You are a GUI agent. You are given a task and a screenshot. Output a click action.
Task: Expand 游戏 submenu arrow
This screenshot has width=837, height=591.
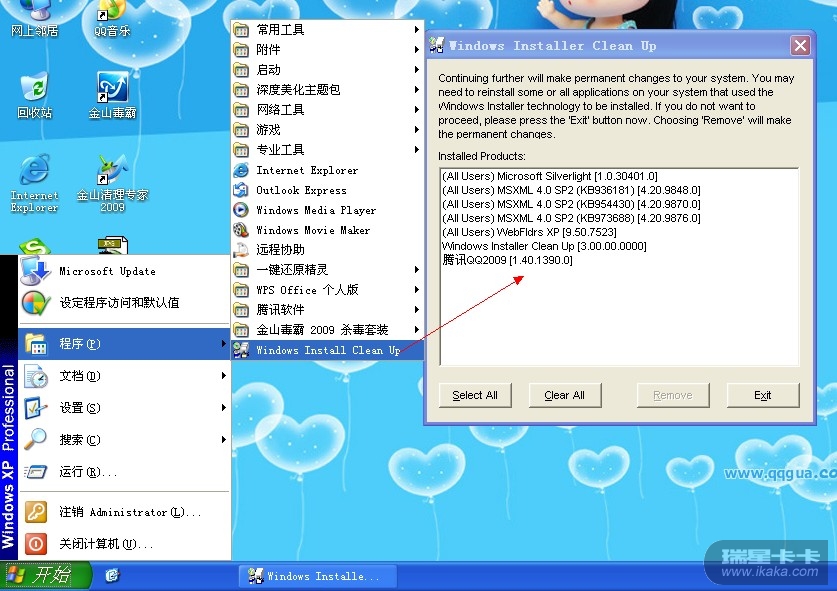pos(416,130)
